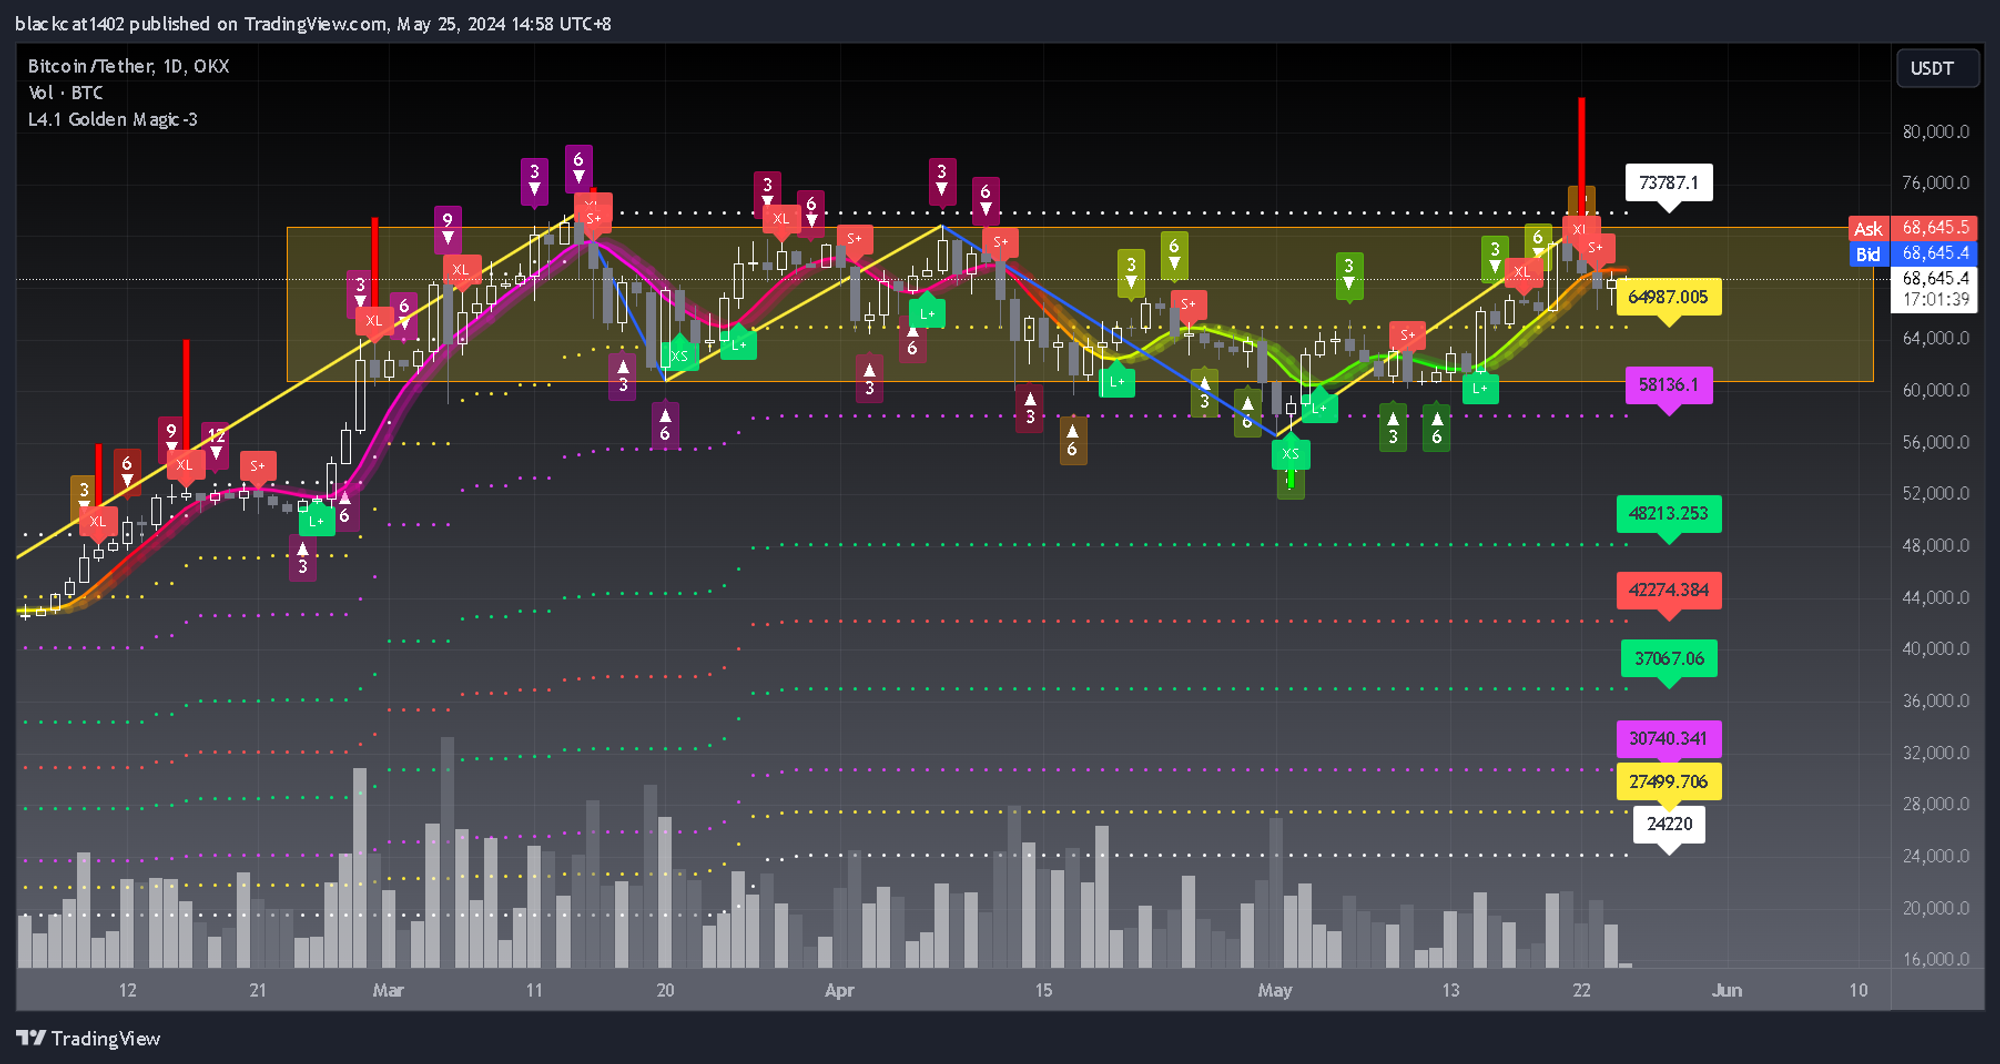Click the L4.1 Golden Magic-3 indicator legend
The width and height of the screenshot is (2000, 1064).
[112, 120]
